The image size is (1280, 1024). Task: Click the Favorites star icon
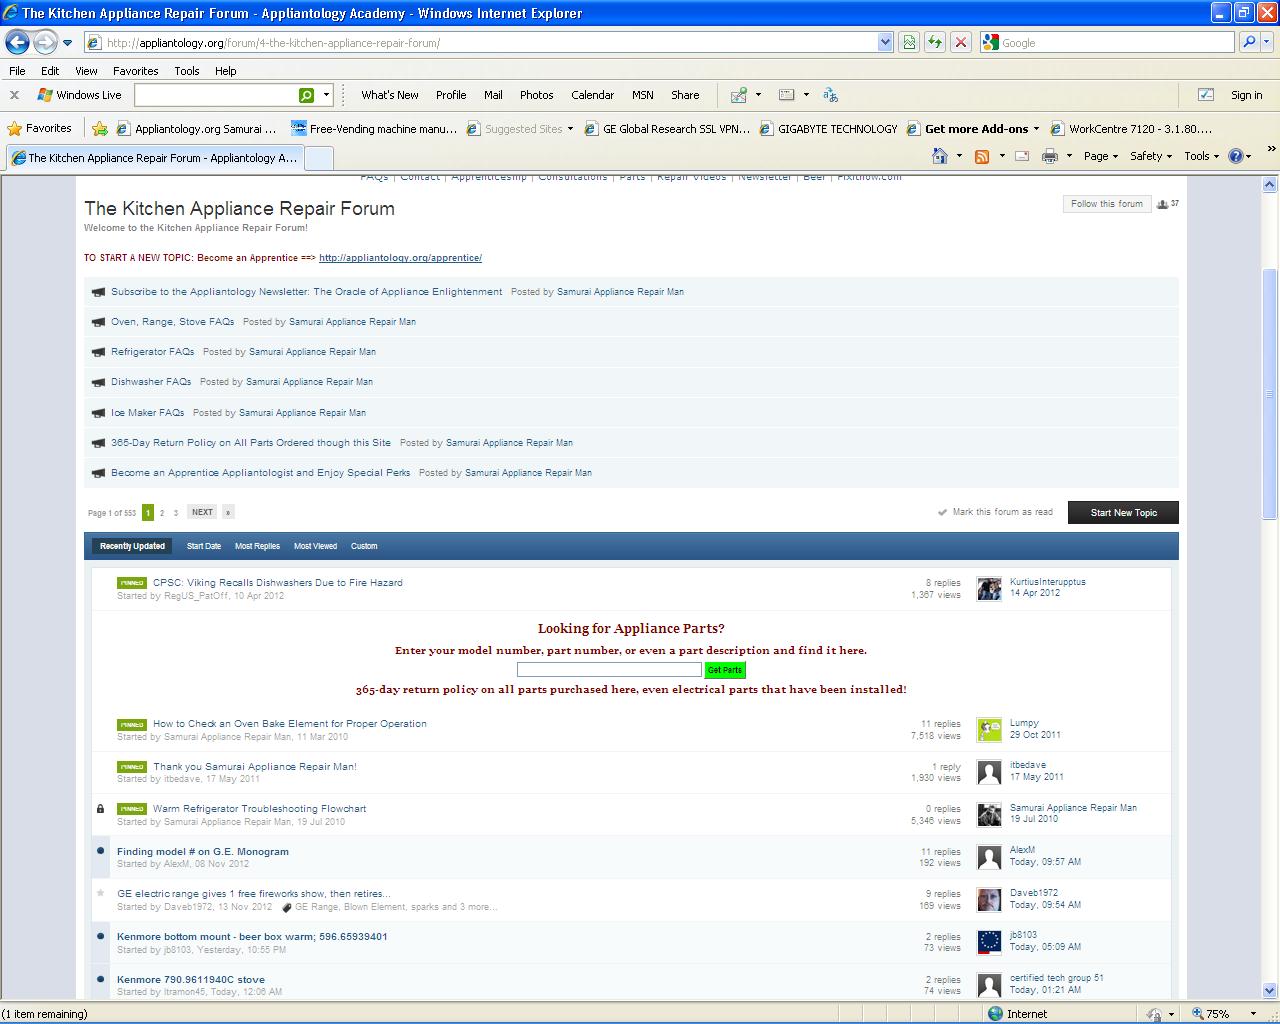(15, 128)
